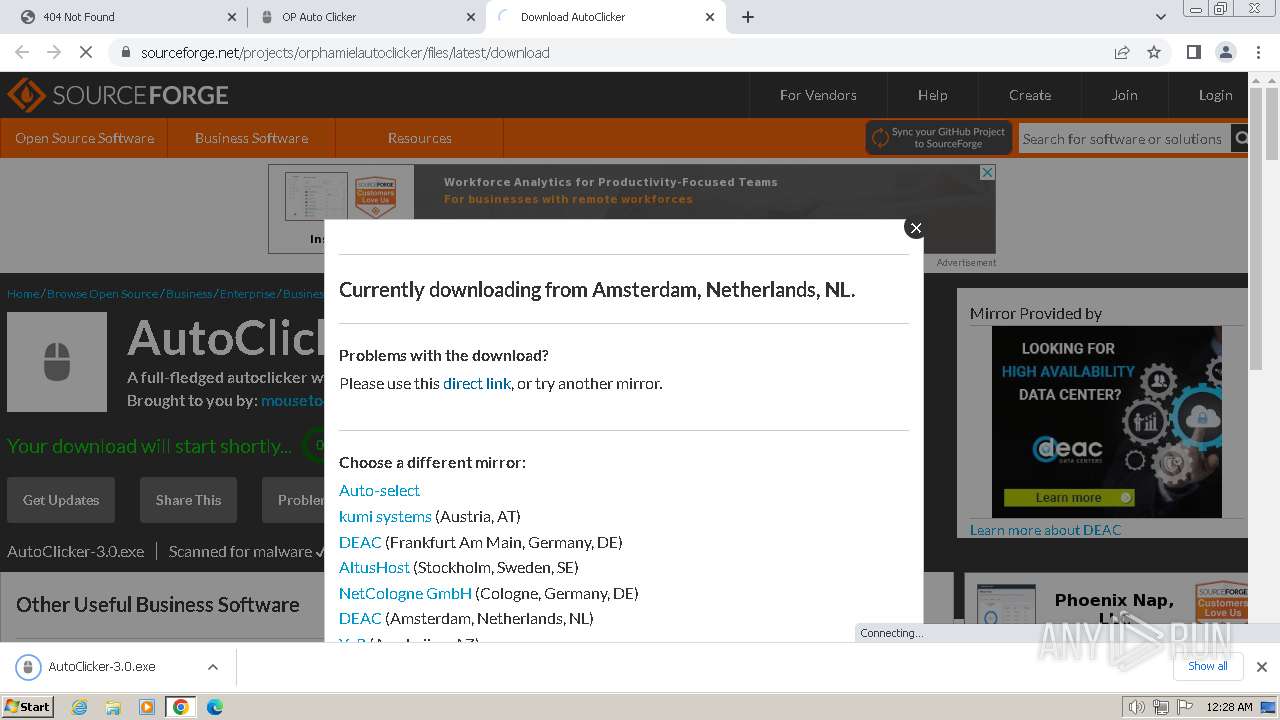Share this page icon in address bar
The image size is (1280, 720).
tap(1122, 52)
